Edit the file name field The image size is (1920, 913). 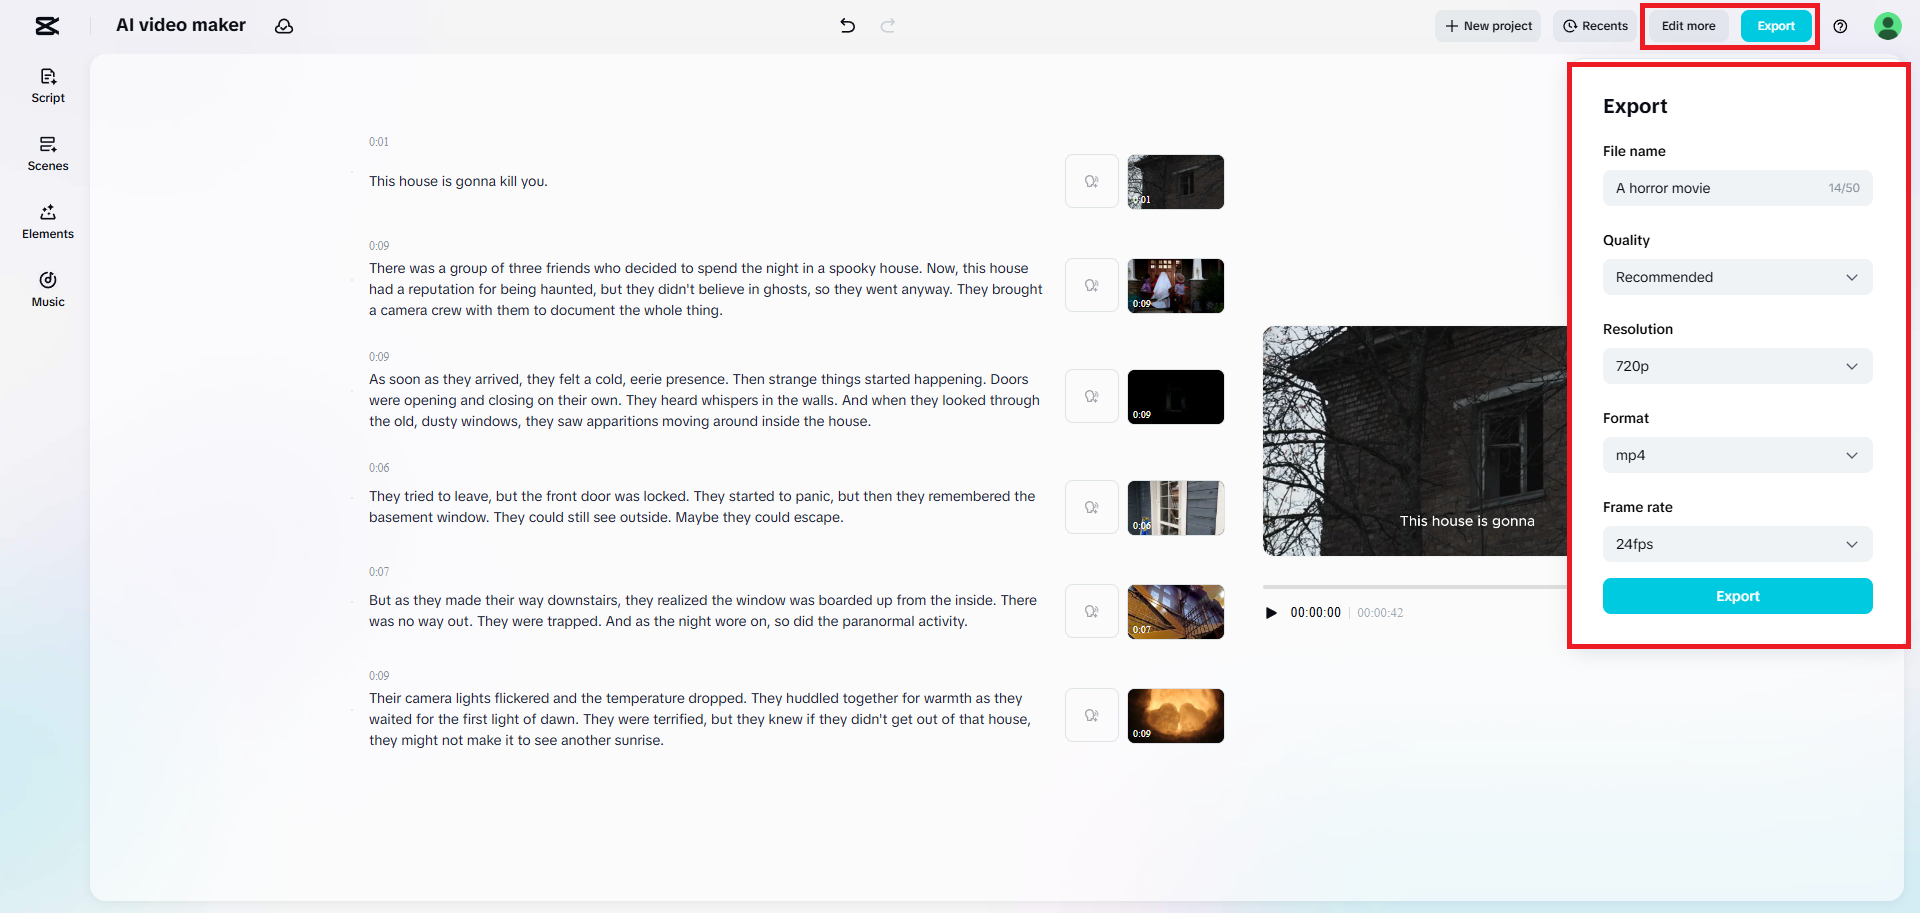[x=1720, y=188]
